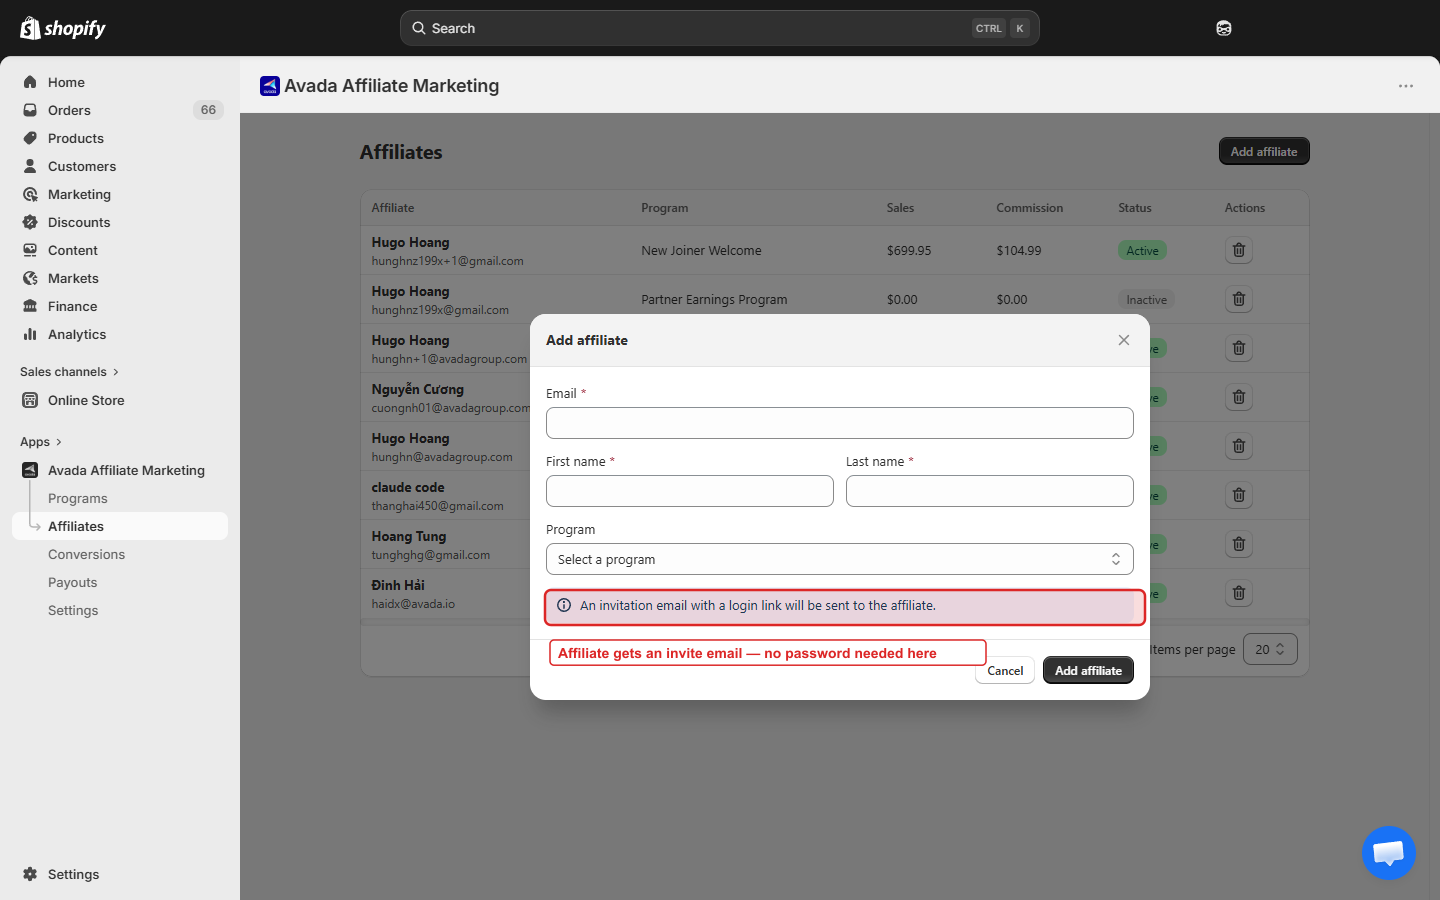Click the search magnifier icon
The image size is (1440, 900).
[x=419, y=28]
